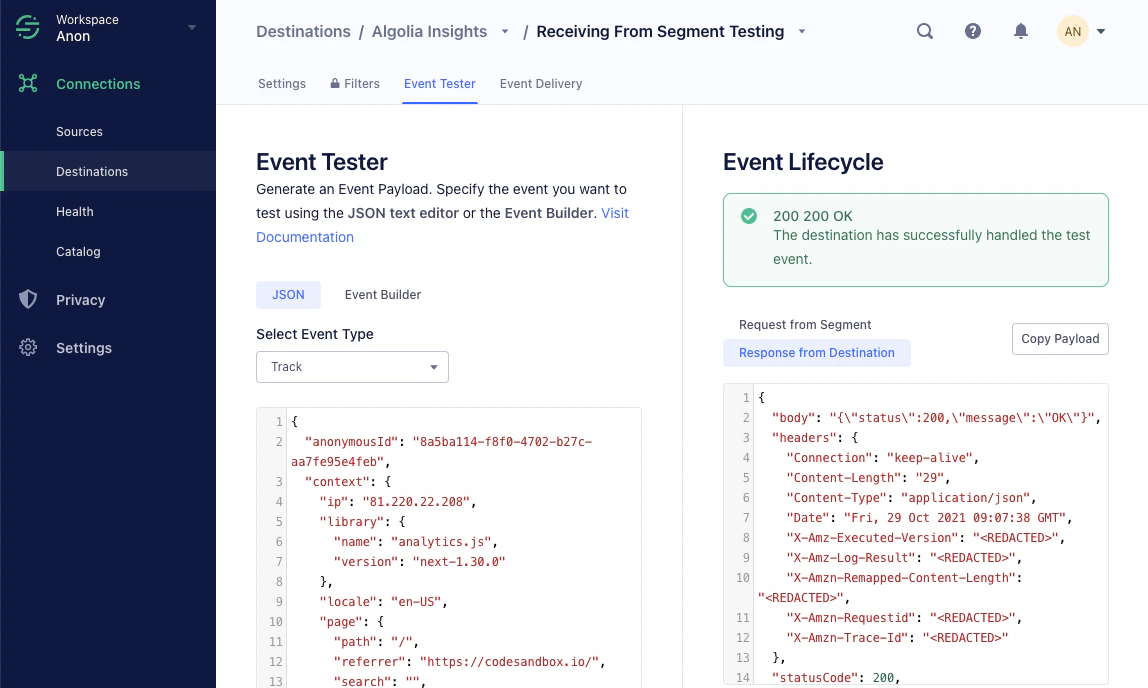This screenshot has height=688, width=1148.
Task: Open the destination Settings tab
Action: (x=281, y=84)
